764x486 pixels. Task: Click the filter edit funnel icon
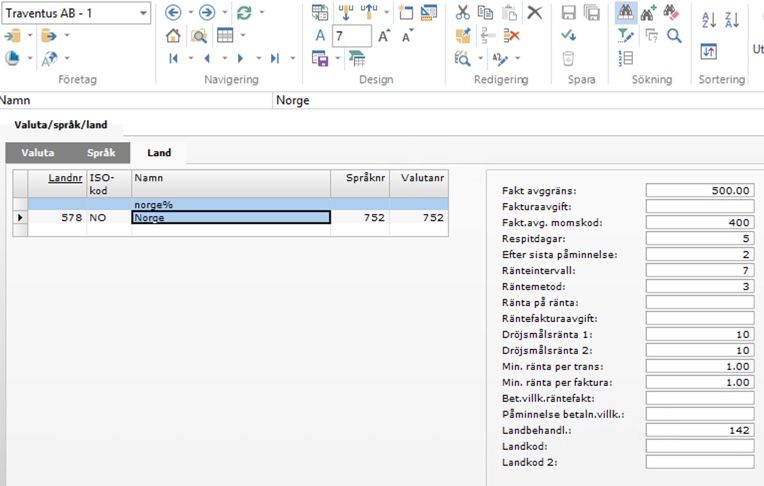pyautogui.click(x=625, y=36)
